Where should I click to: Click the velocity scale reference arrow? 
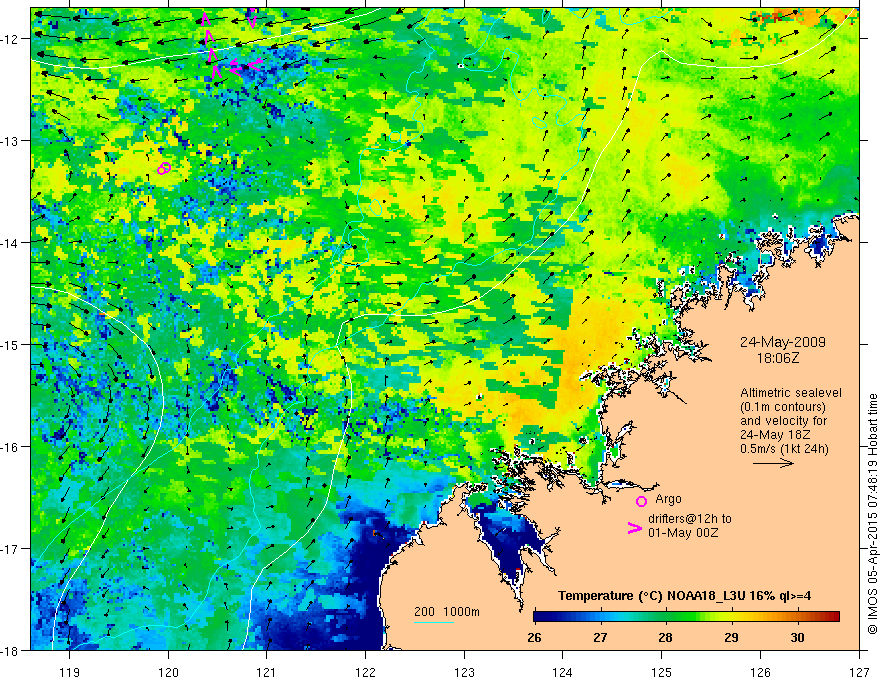(x=773, y=463)
